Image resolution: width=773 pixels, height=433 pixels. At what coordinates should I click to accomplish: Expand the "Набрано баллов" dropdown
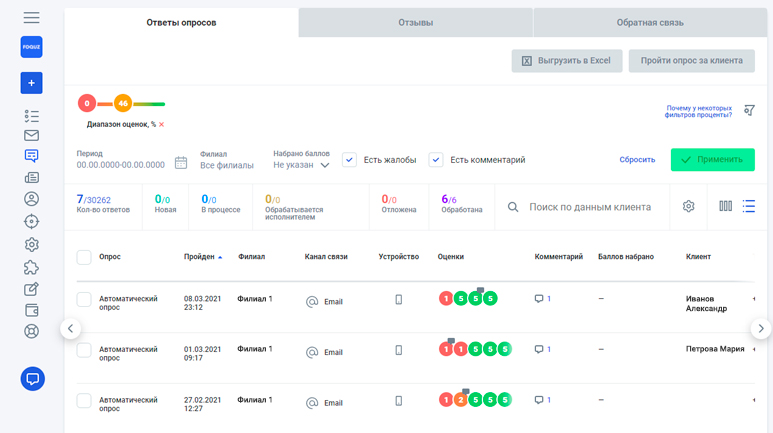pos(301,165)
